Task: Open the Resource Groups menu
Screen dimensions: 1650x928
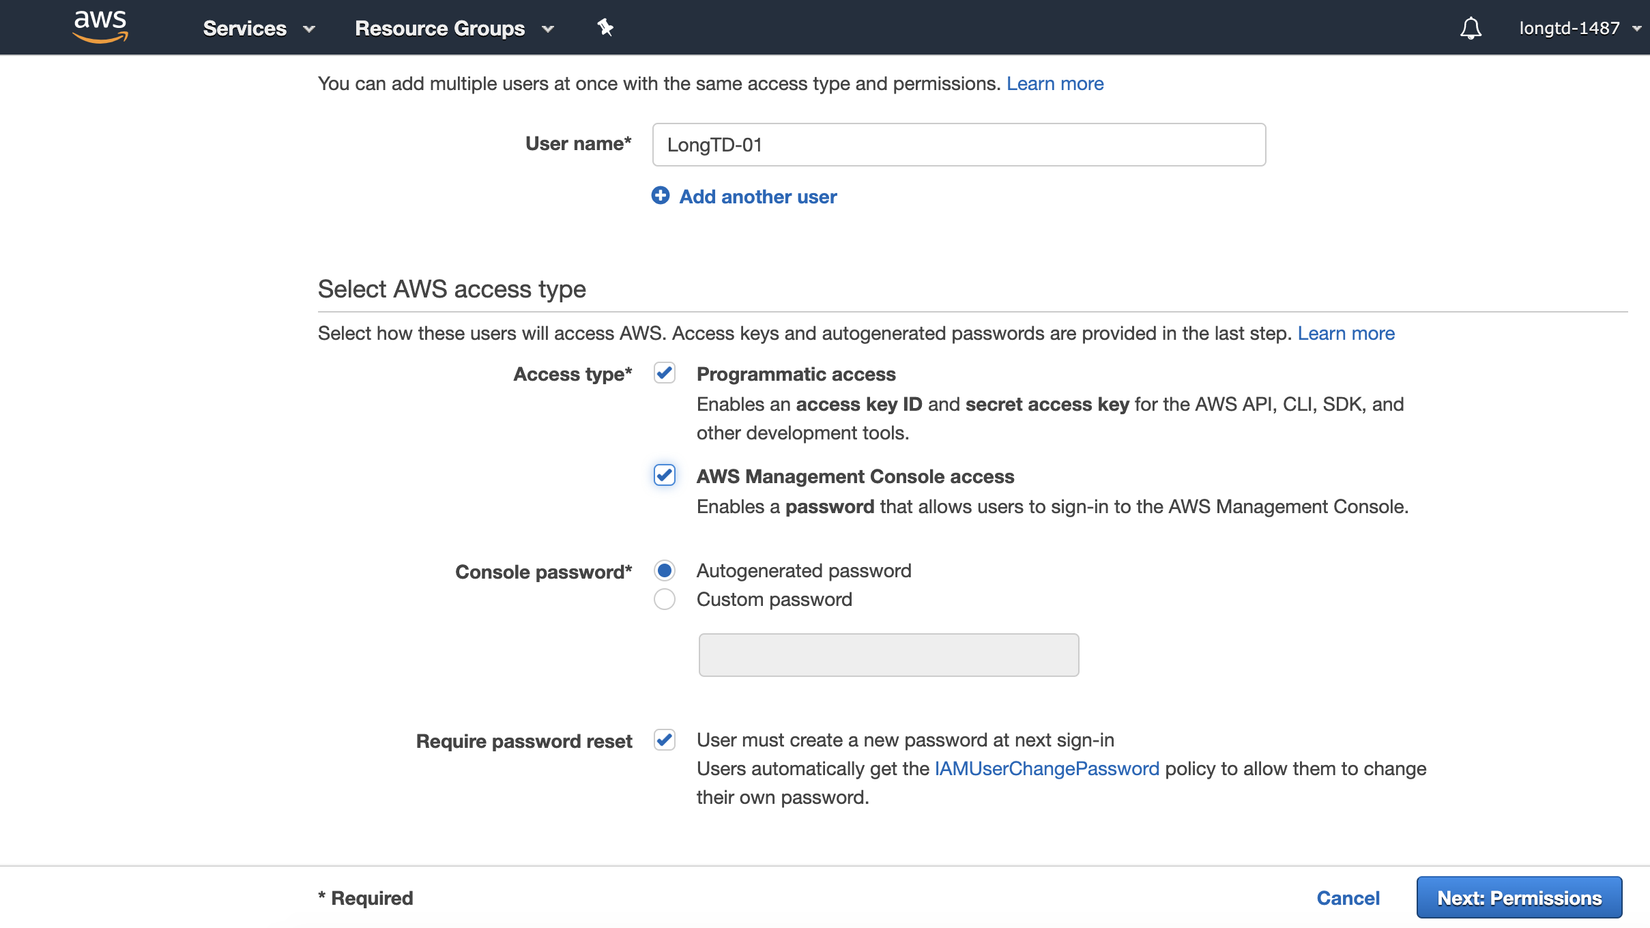Action: coord(440,28)
